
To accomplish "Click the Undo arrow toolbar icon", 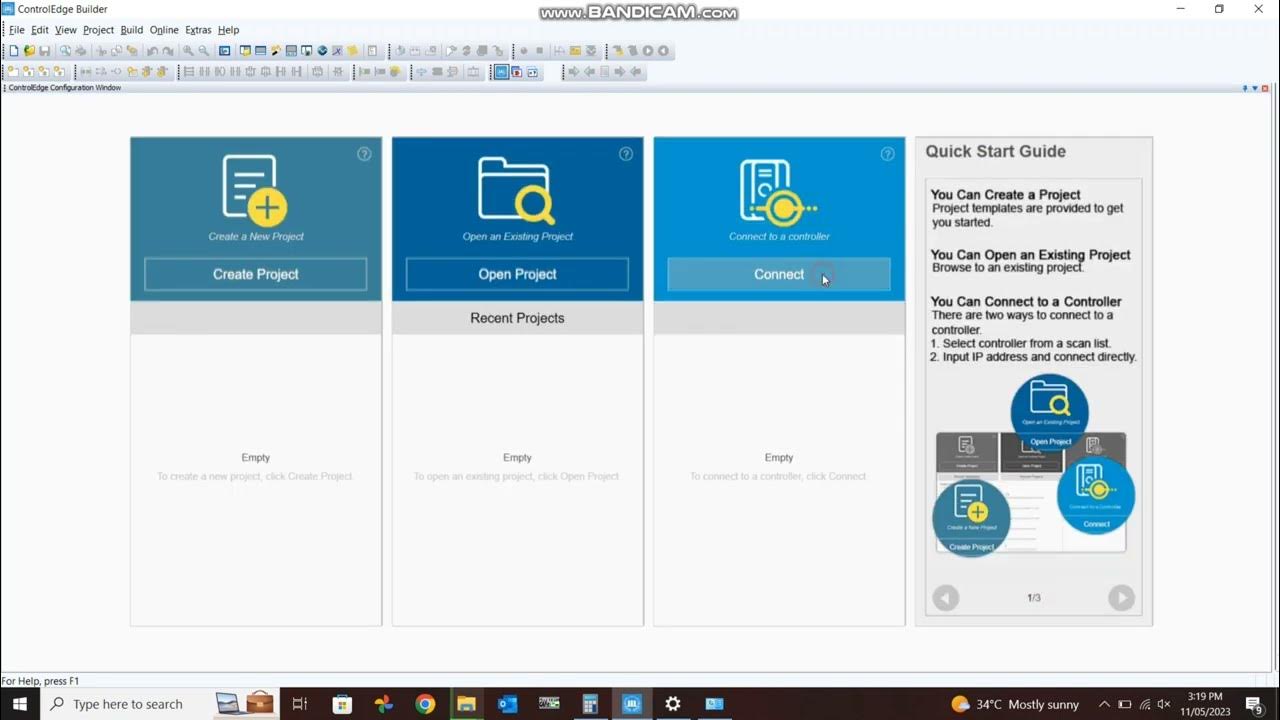I will [x=153, y=51].
